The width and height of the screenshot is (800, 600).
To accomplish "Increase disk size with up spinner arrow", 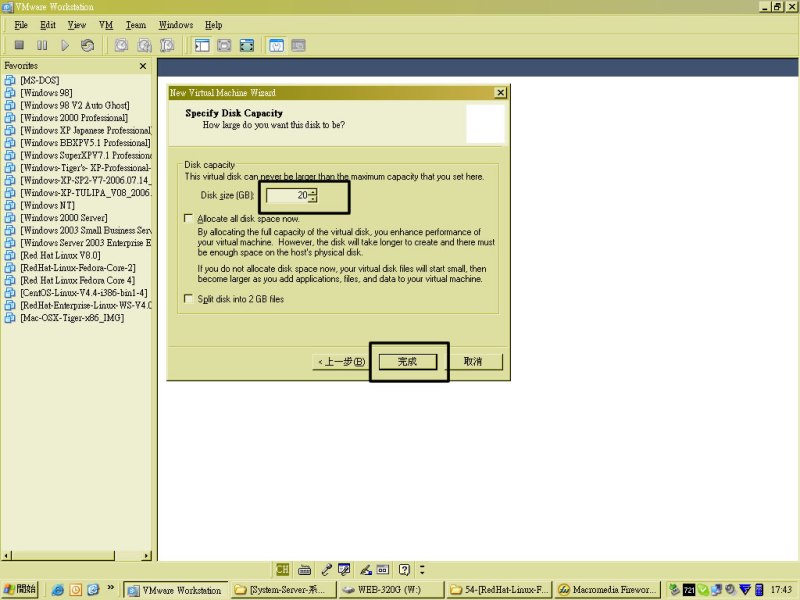I will 313,192.
